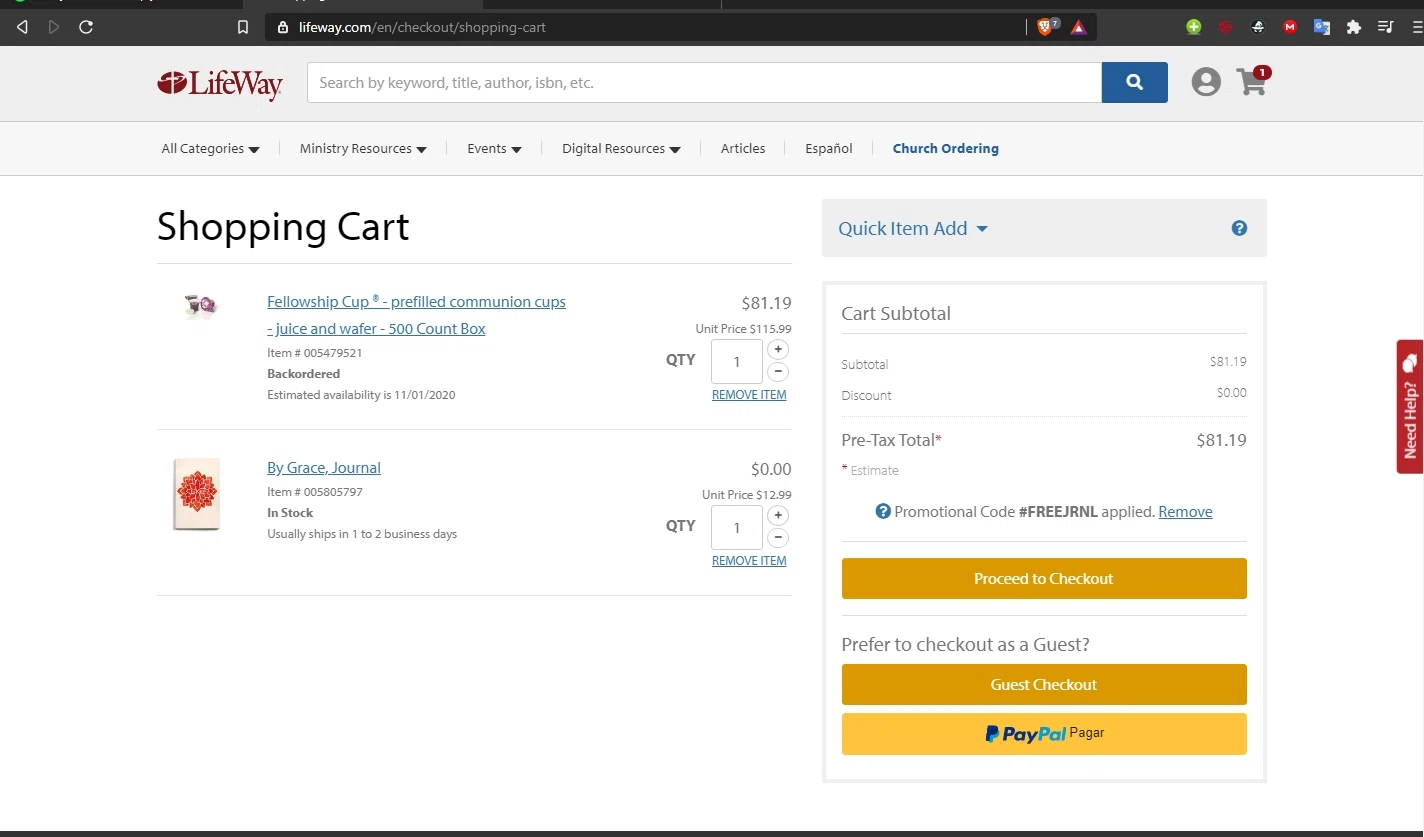Open the red MEGA extension icon

pyautogui.click(x=1290, y=27)
